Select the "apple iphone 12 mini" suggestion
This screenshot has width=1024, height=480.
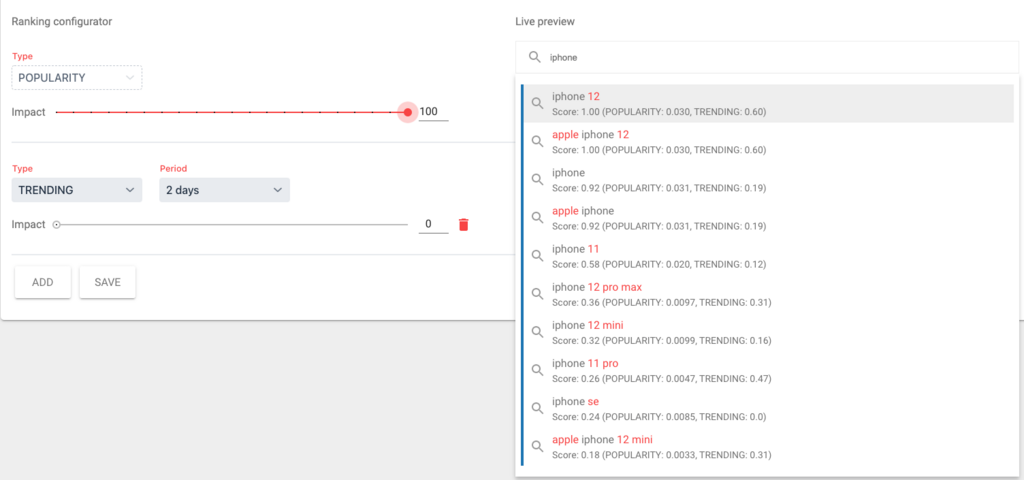point(769,446)
